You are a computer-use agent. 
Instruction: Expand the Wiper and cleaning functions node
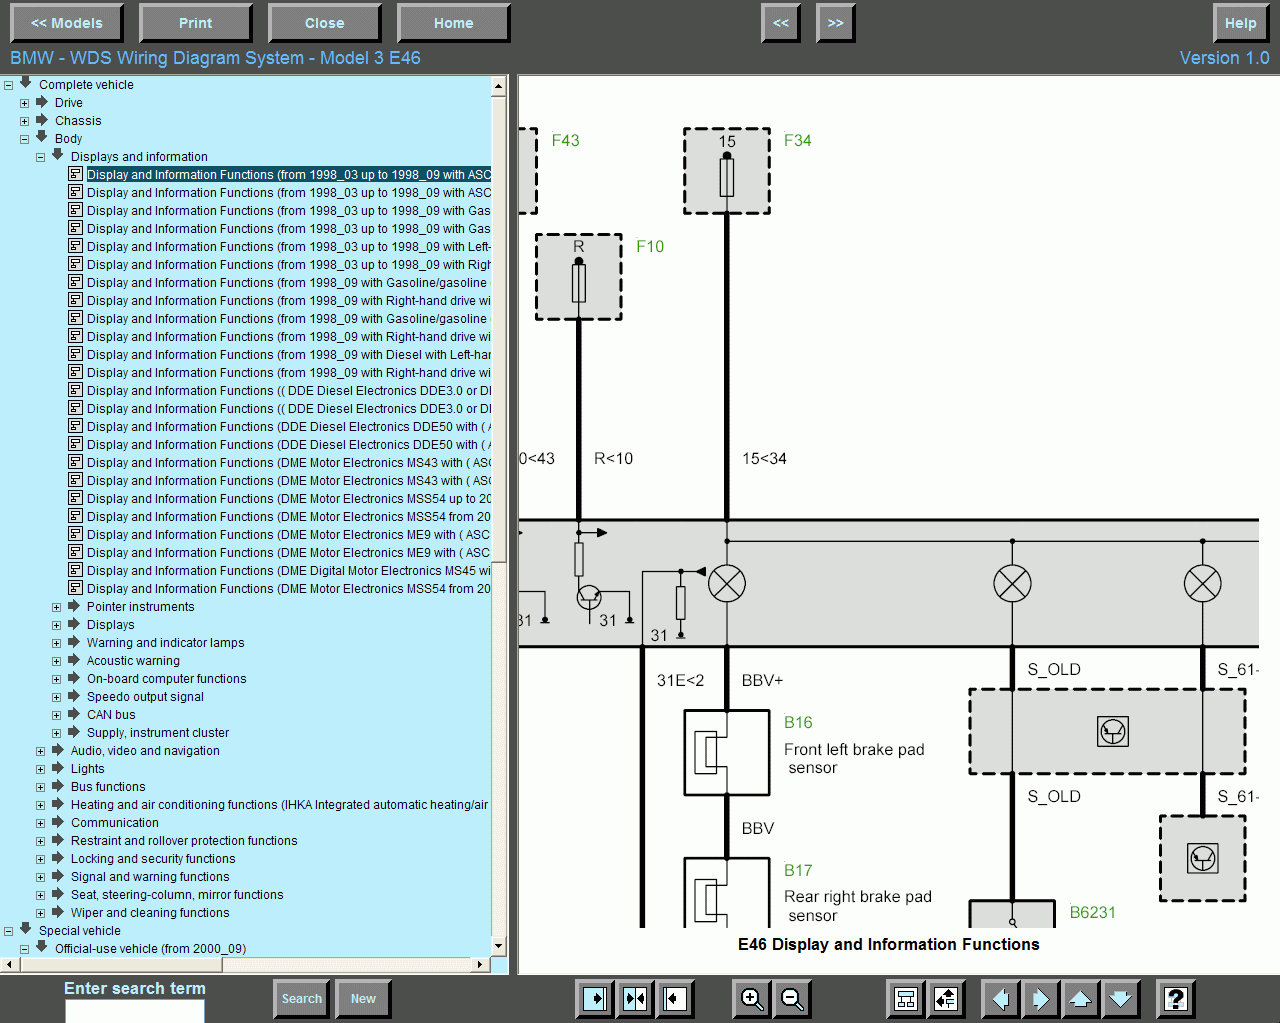coord(41,913)
